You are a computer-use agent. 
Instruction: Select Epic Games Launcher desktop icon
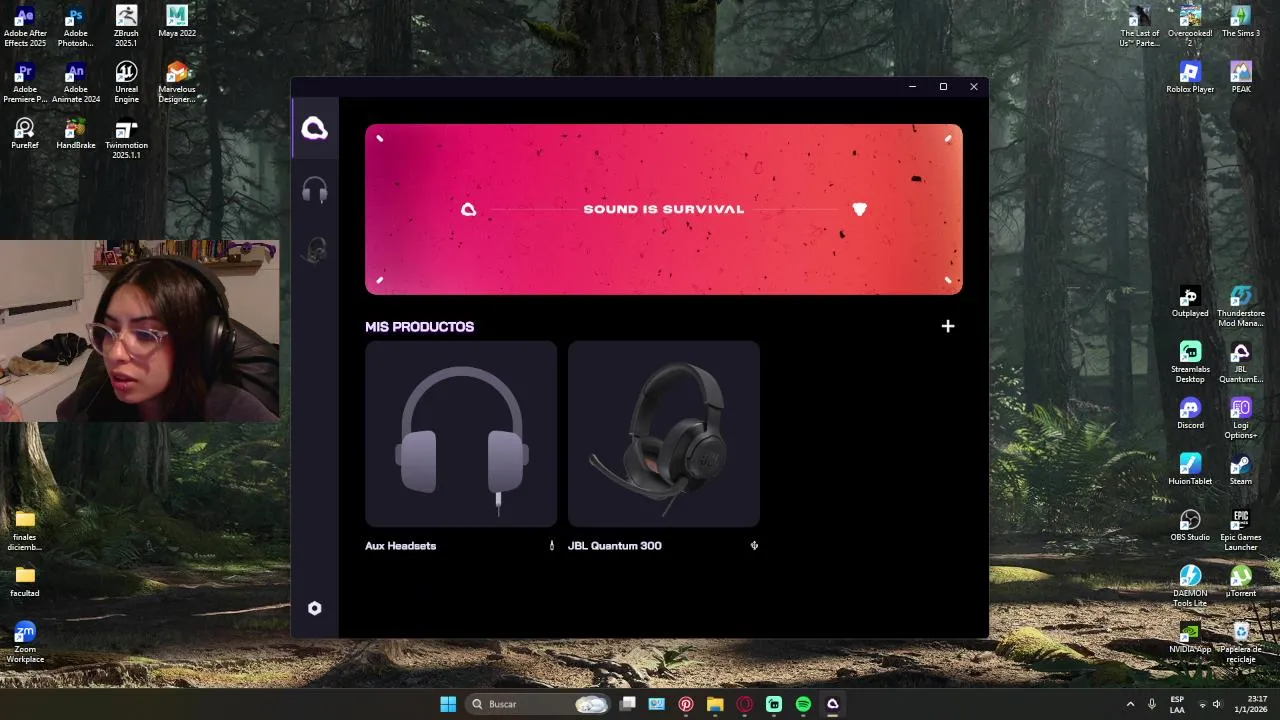[x=1241, y=531]
